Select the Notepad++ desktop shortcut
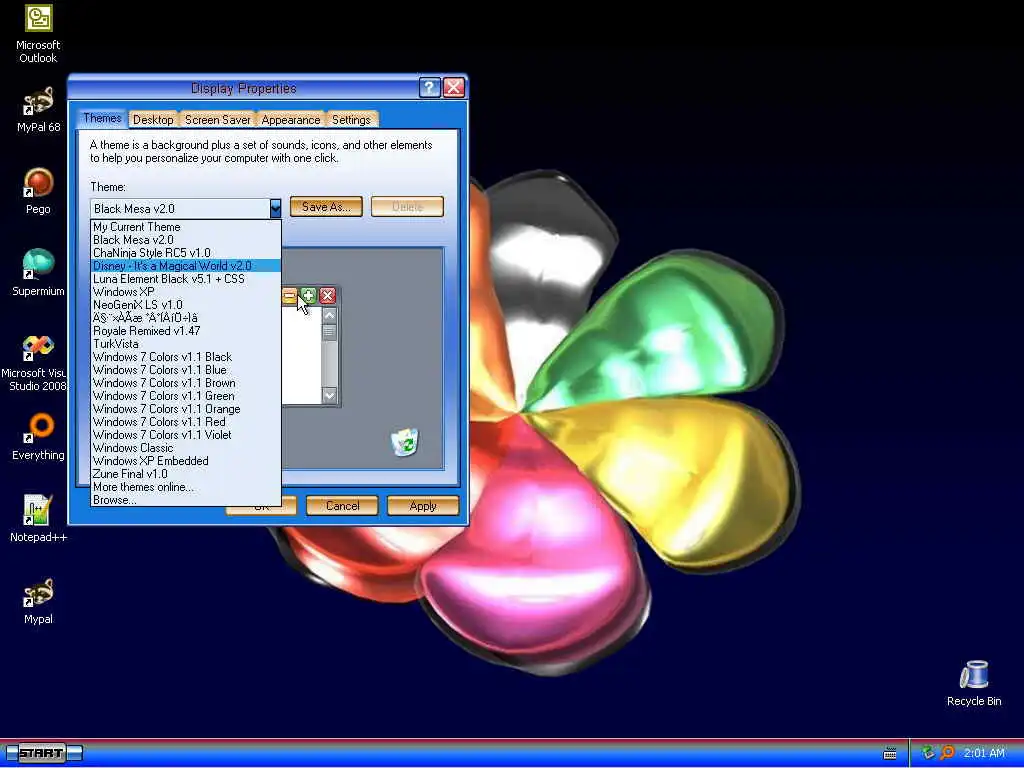 click(38, 519)
